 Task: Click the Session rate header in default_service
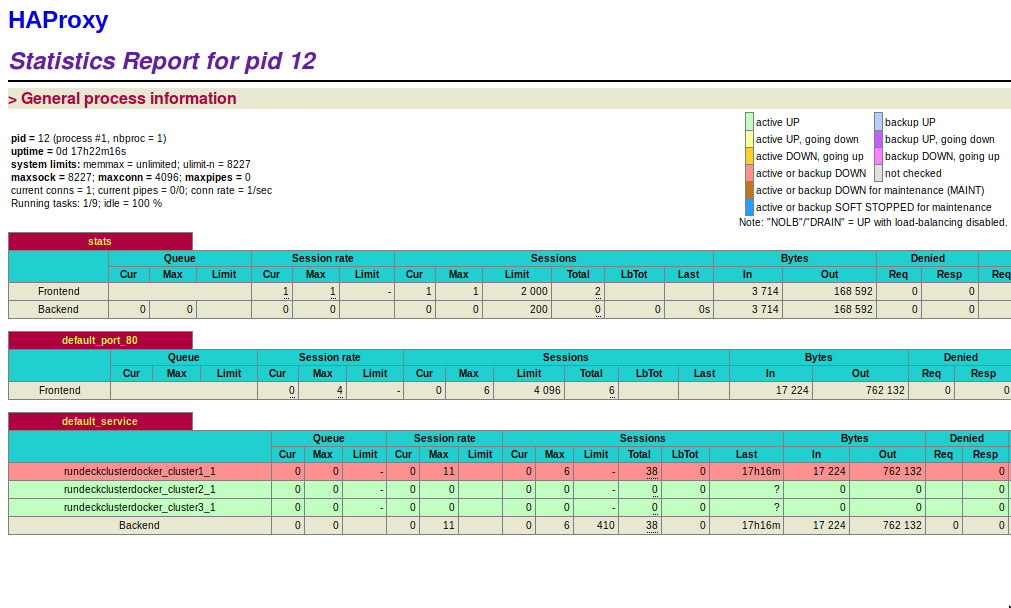[444, 438]
